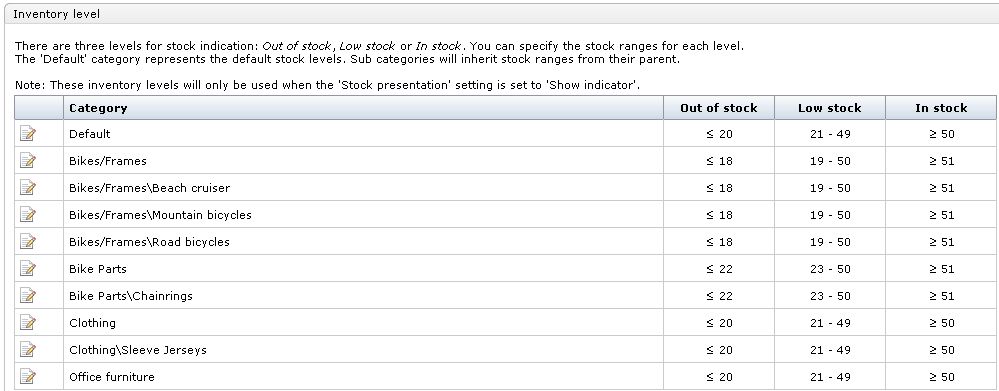Select the Out of stock column header
999x391 pixels.
(x=719, y=108)
